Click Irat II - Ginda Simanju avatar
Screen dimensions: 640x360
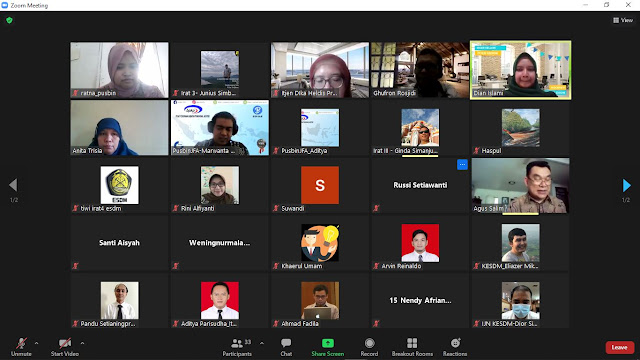pyautogui.click(x=420, y=127)
